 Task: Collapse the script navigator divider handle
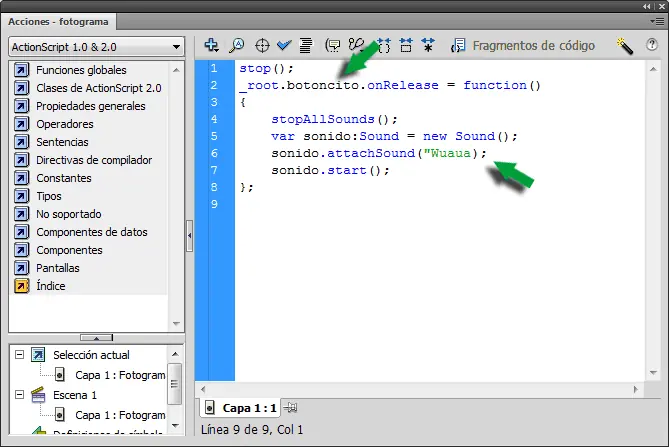[x=96, y=338]
